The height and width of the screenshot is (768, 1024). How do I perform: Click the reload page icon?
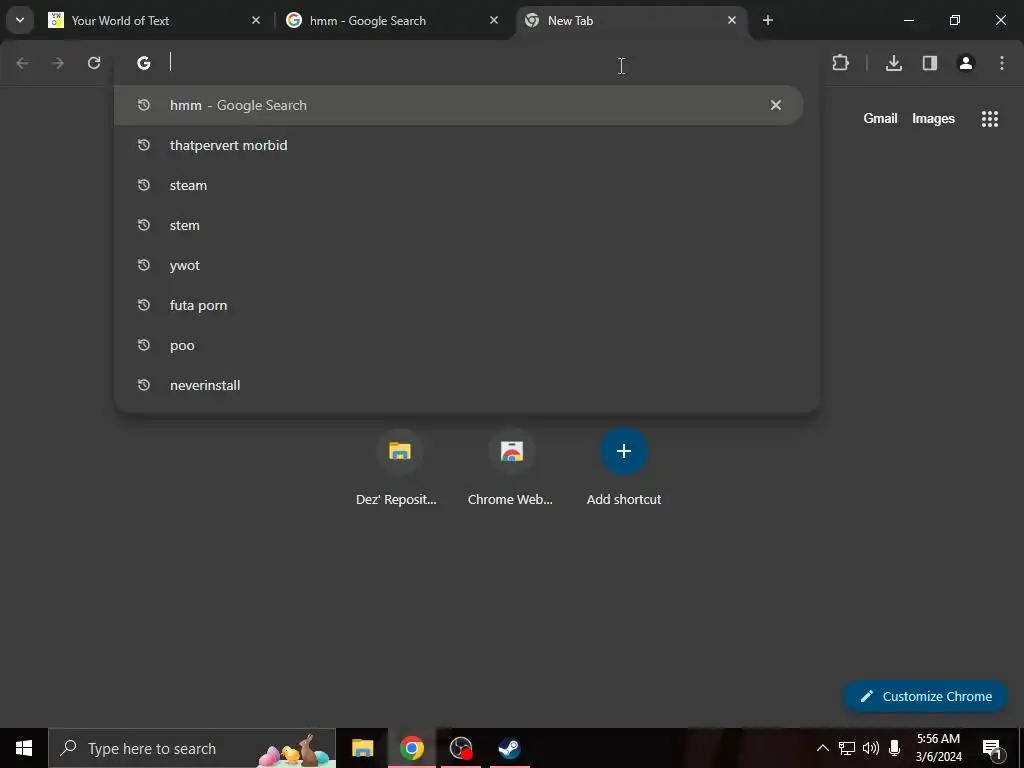[94, 63]
